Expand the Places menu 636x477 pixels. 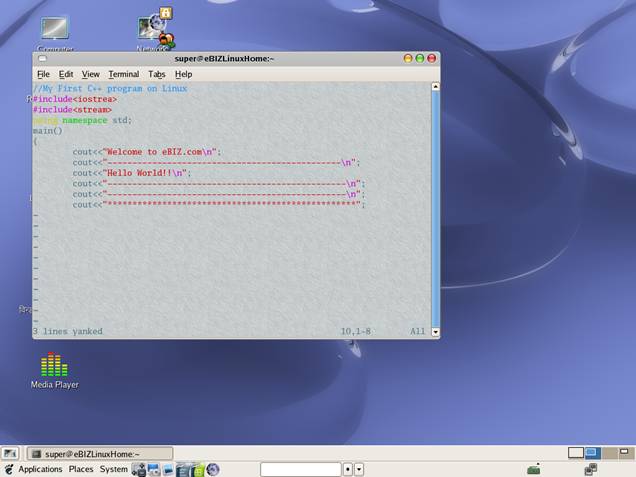coord(81,469)
